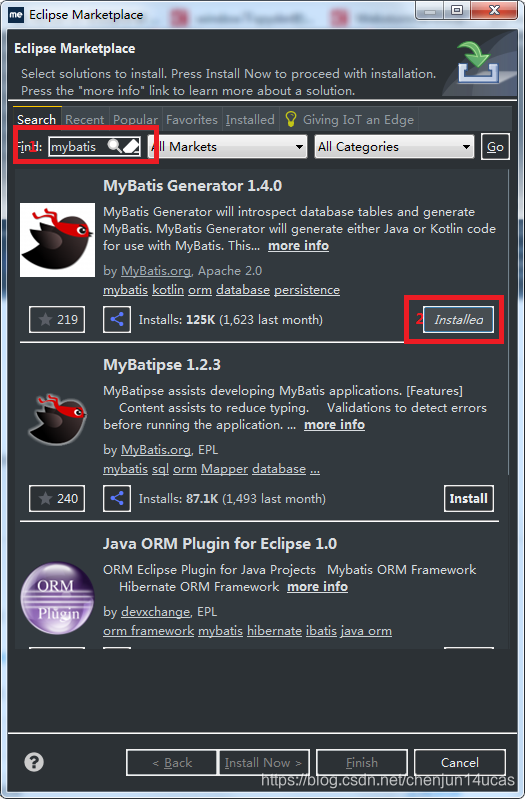The width and height of the screenshot is (525, 799).
Task: Click the MyBatipse bird logo
Action: pos(58,419)
